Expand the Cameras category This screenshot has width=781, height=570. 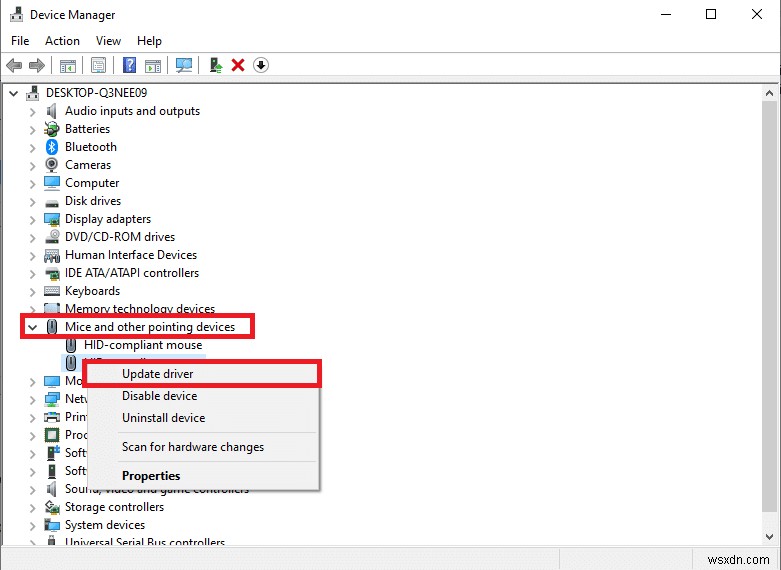[x=32, y=165]
